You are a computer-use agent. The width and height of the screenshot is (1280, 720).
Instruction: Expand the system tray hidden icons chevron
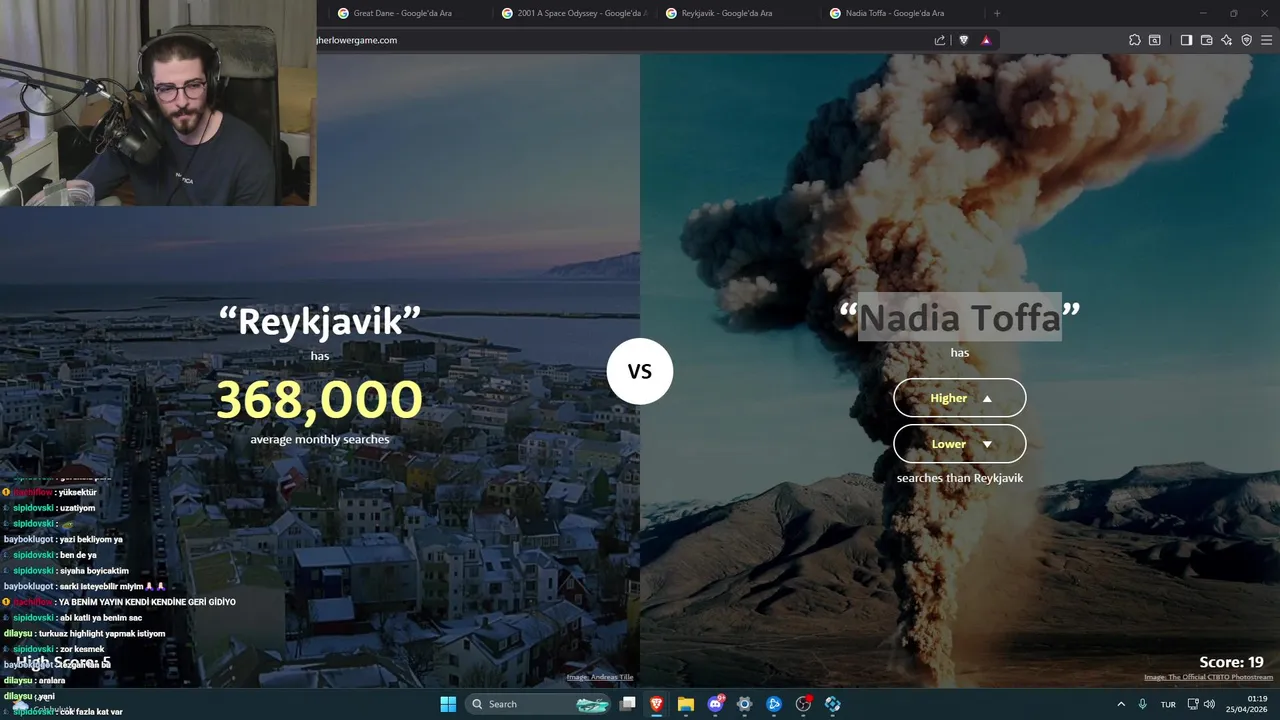(1121, 704)
